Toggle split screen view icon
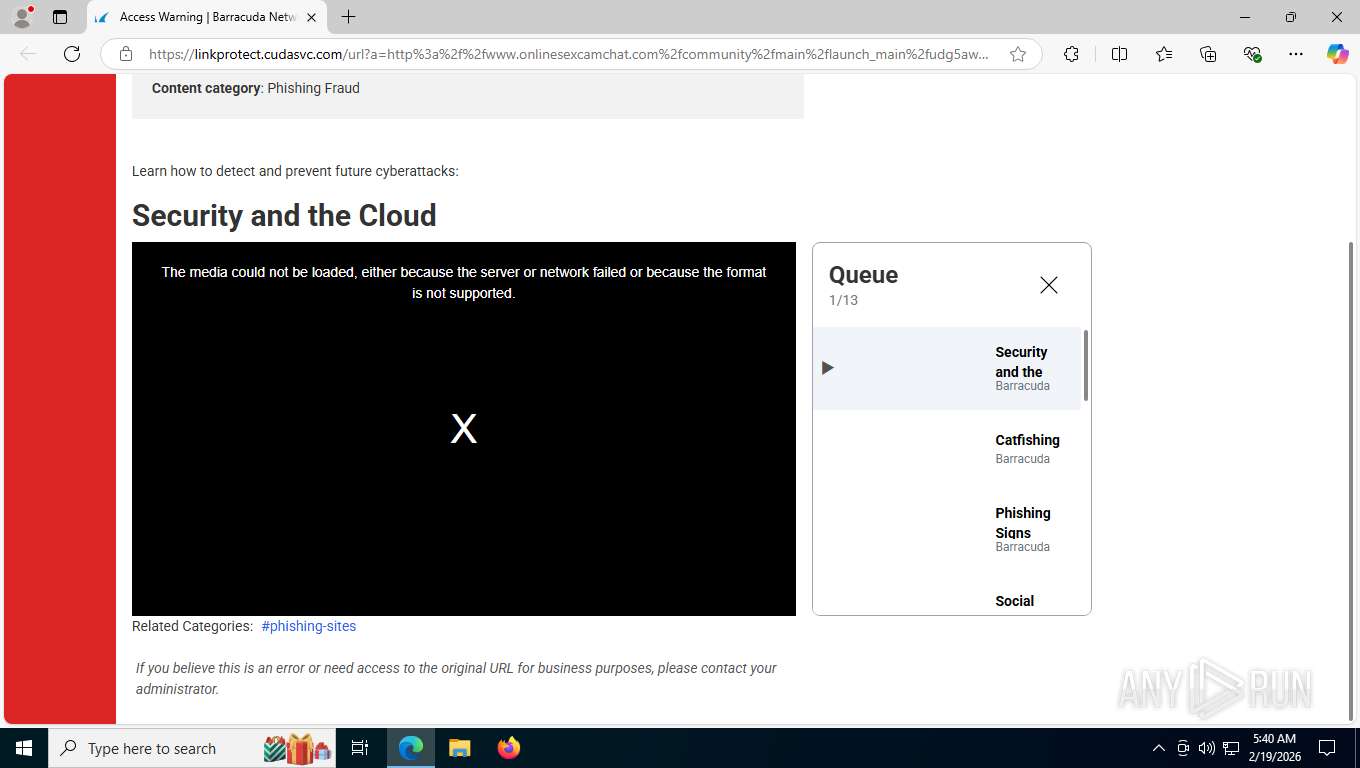Screen dimensions: 1360x768 (1119, 54)
